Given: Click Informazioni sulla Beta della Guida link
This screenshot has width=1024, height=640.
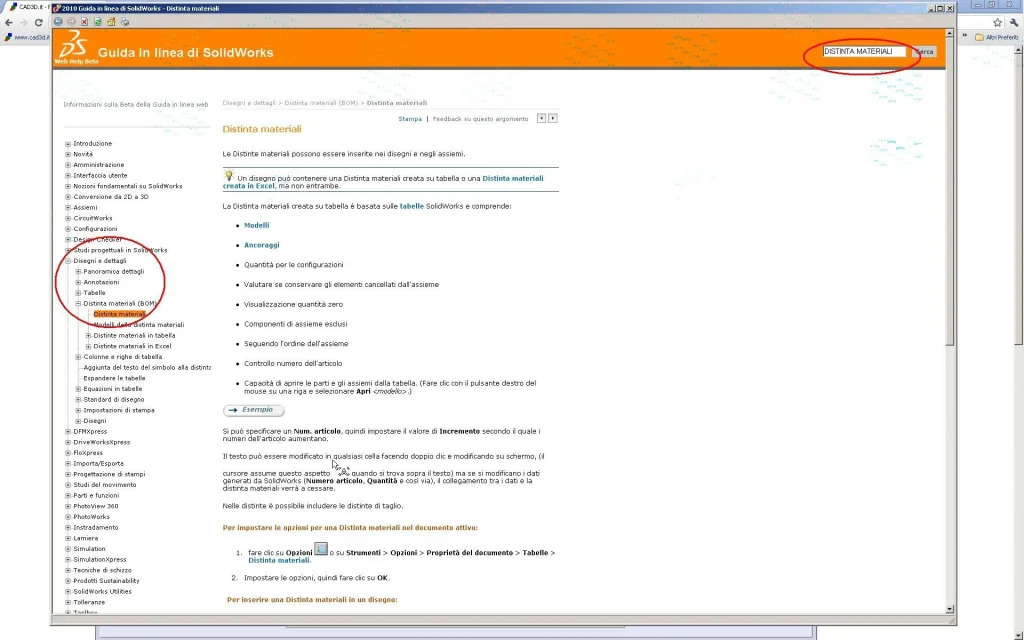Looking at the screenshot, I should pyautogui.click(x=136, y=104).
